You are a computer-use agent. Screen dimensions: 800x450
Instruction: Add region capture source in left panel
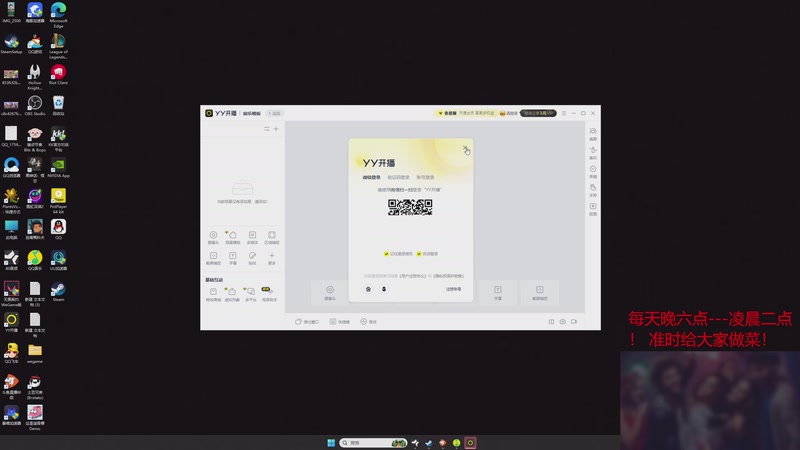click(x=272, y=237)
